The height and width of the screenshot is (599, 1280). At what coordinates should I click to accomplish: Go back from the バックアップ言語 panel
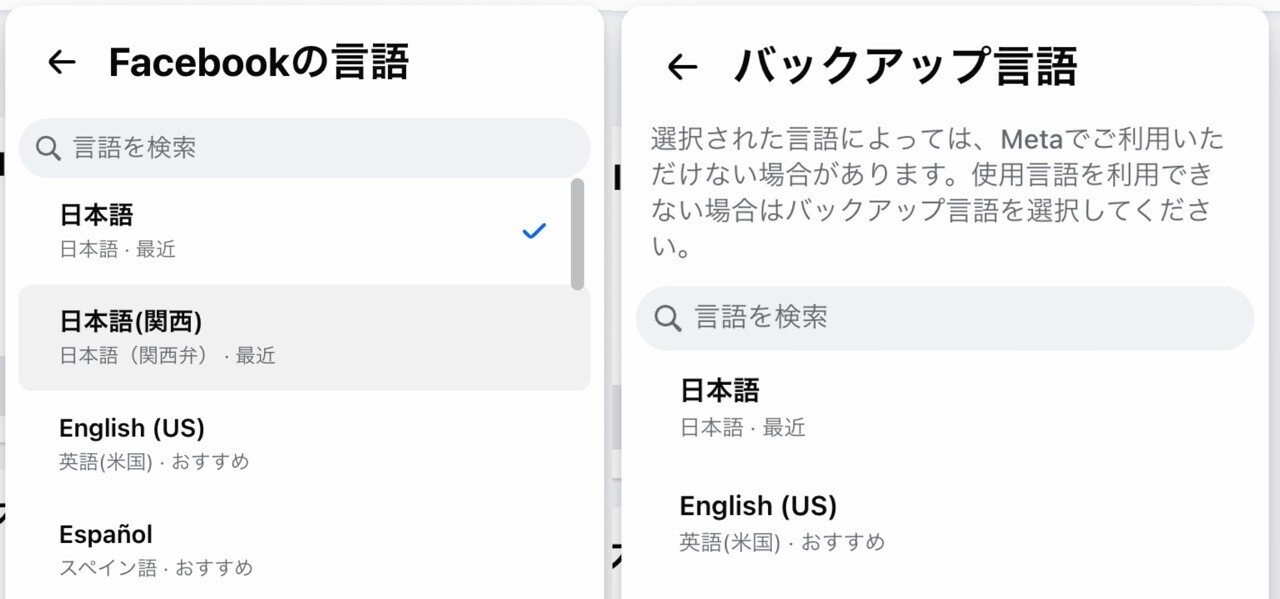[682, 67]
